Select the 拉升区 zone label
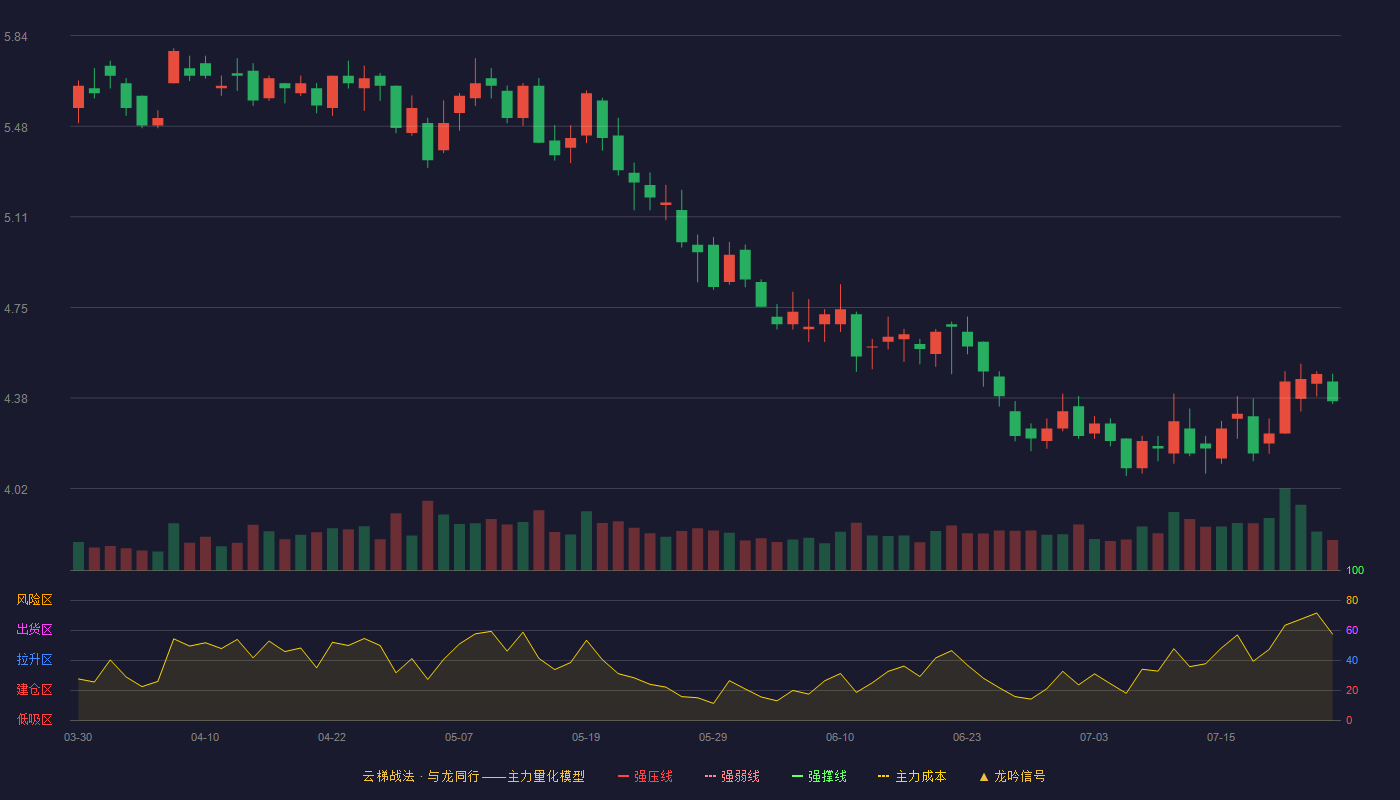1400x800 pixels. point(35,660)
